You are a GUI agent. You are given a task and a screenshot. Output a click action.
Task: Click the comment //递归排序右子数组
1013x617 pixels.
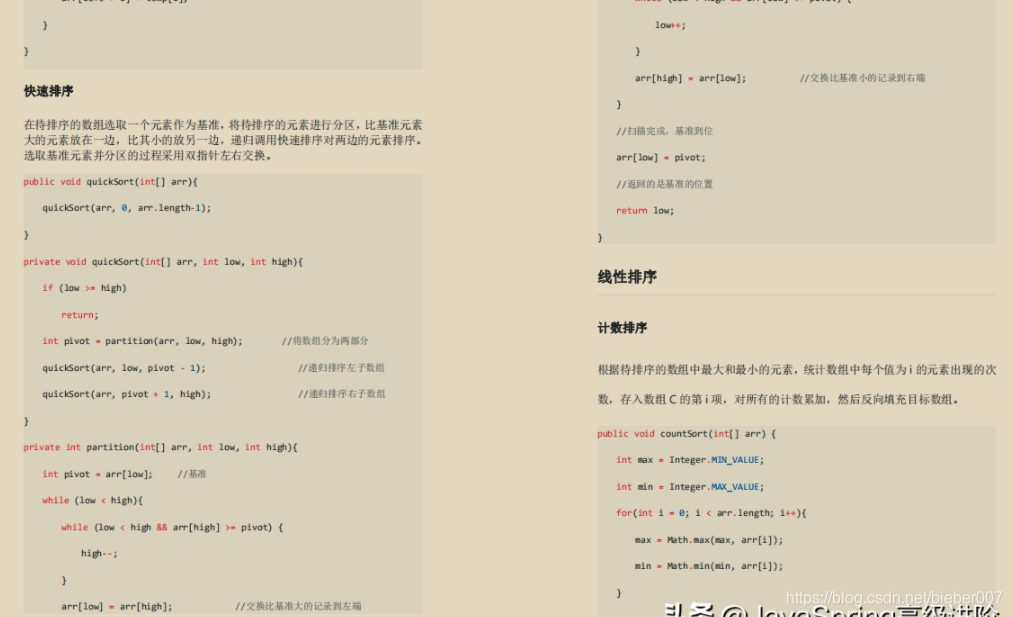click(341, 394)
